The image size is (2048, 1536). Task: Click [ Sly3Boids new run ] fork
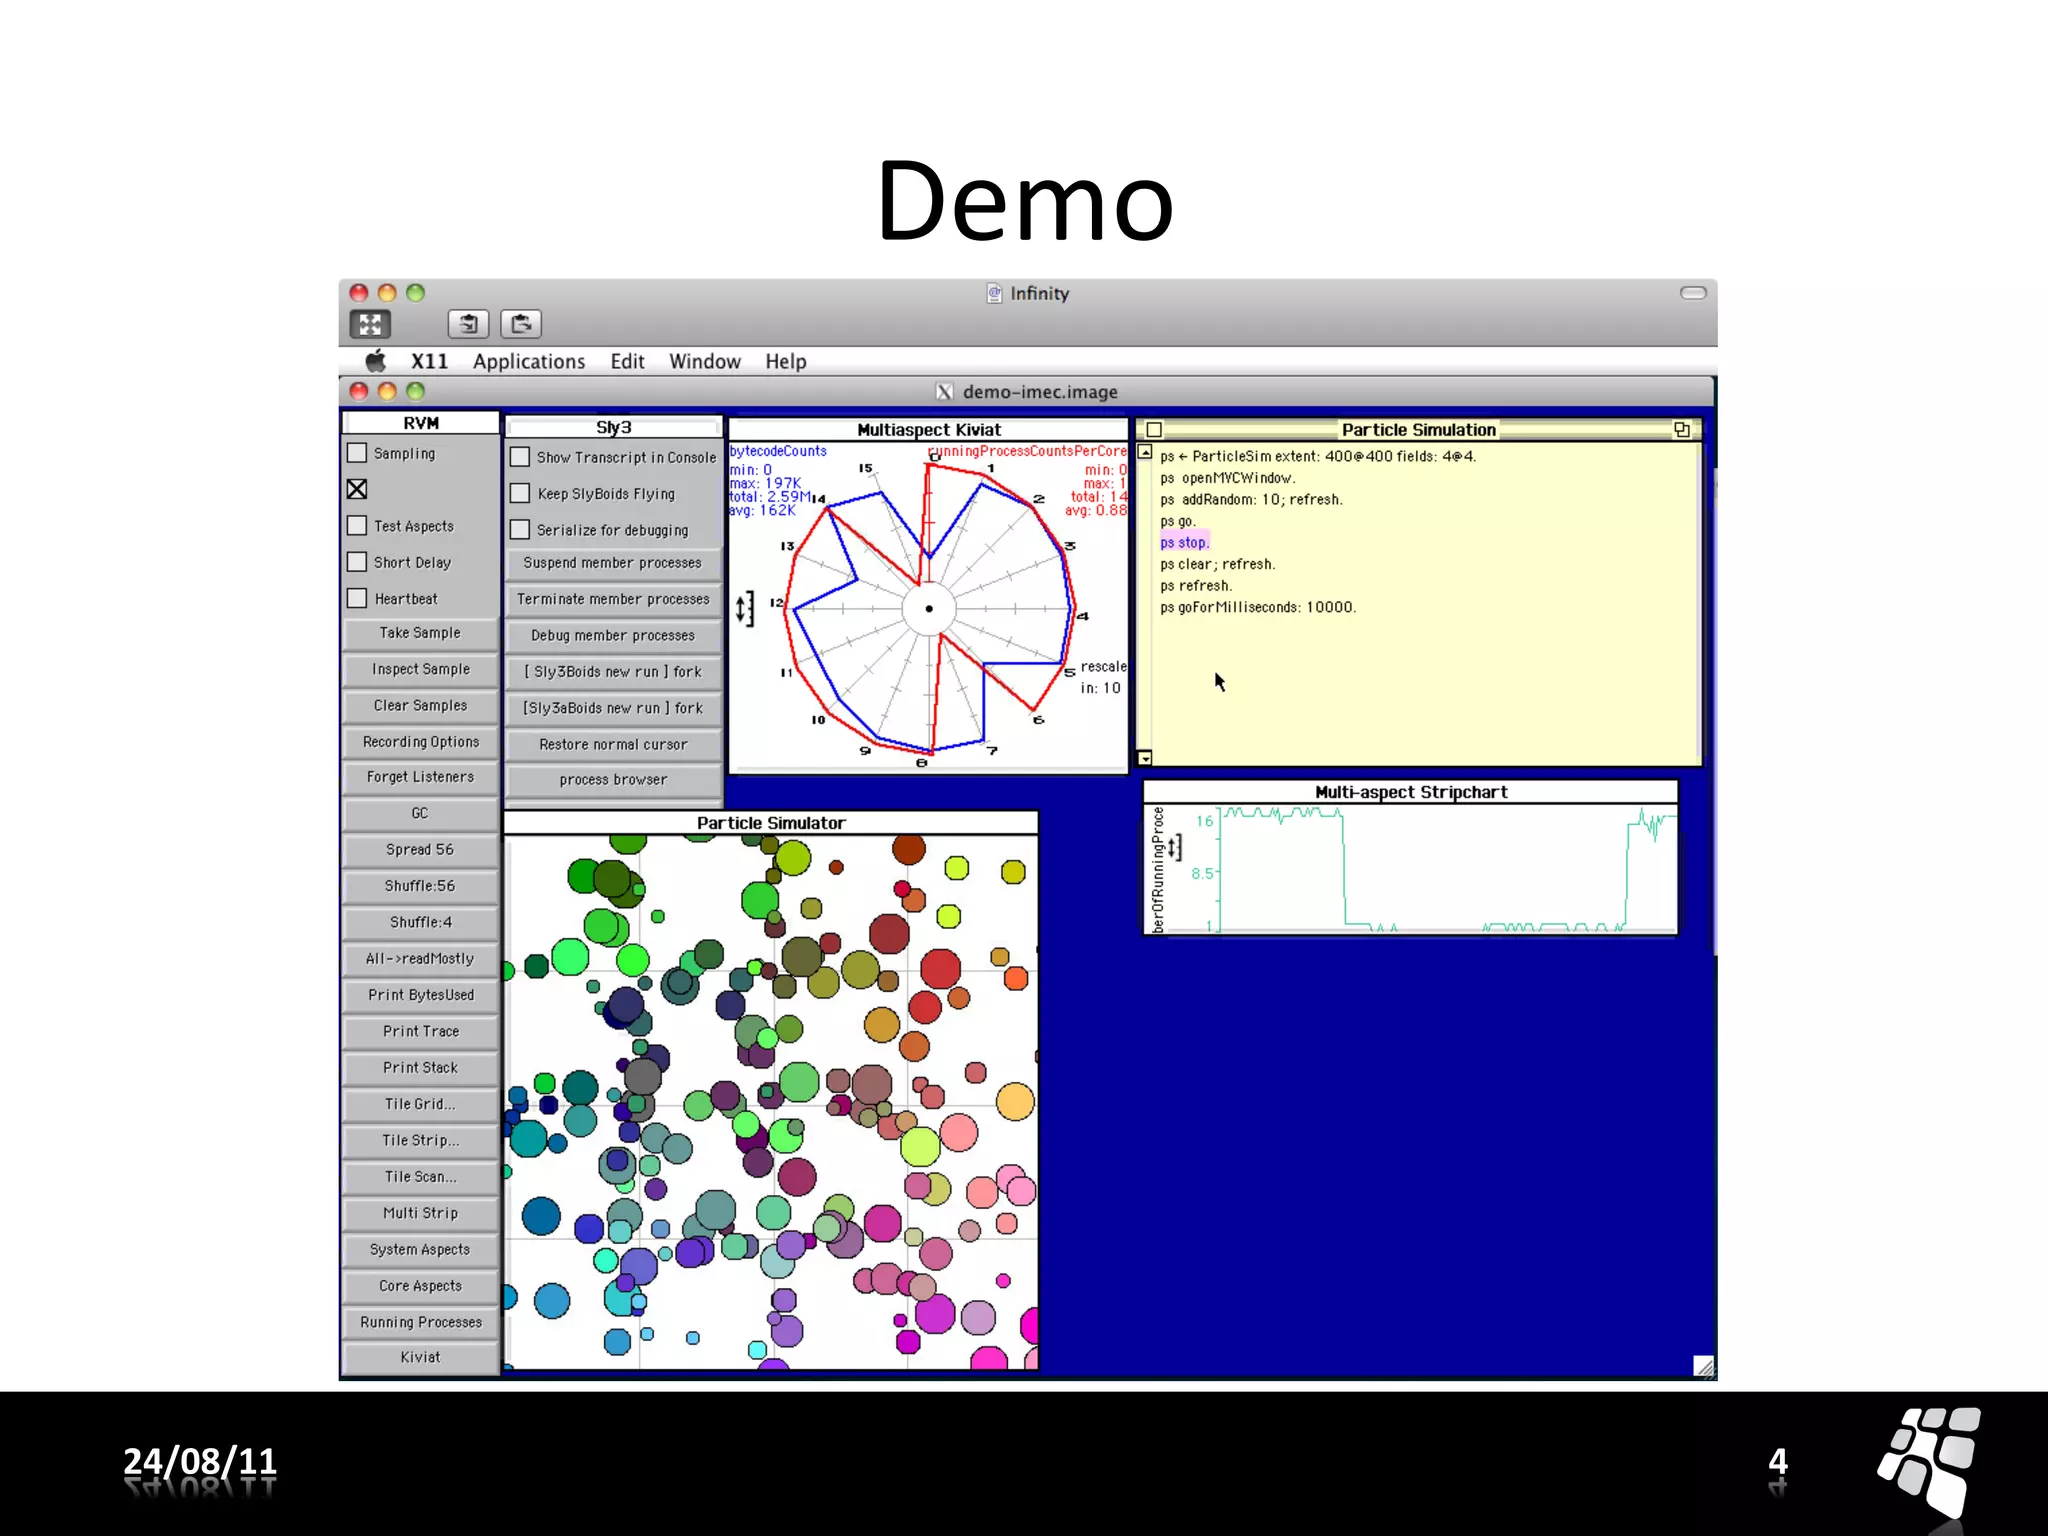click(x=613, y=672)
